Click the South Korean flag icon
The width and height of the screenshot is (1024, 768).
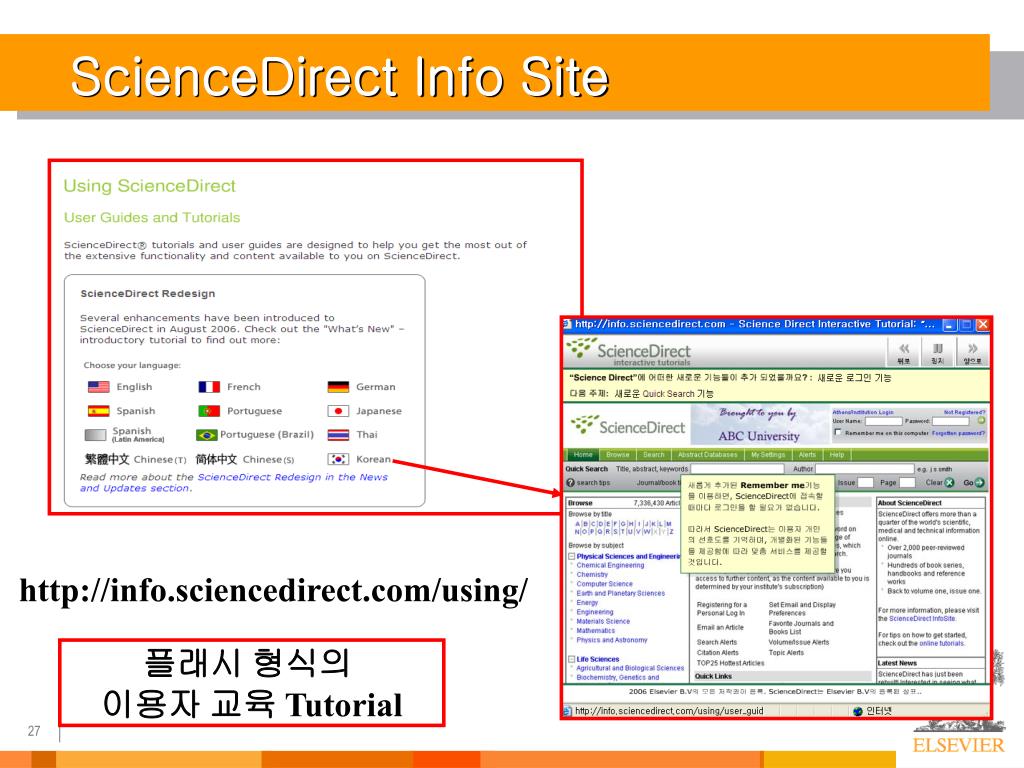click(338, 459)
